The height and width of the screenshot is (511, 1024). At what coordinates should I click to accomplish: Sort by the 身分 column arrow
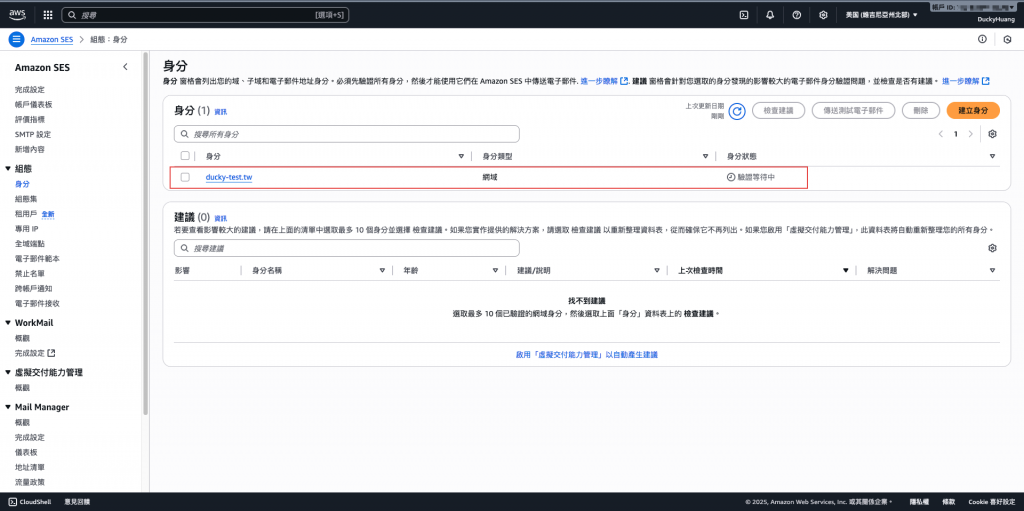point(461,156)
